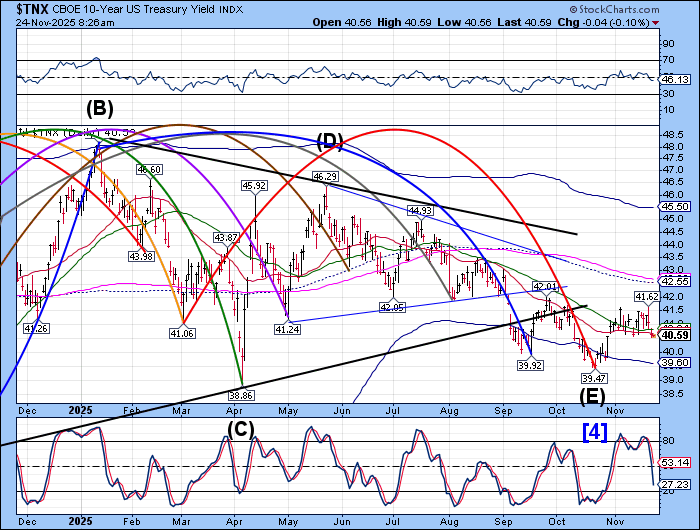Click the RSI value 46.13 tag

pyautogui.click(x=676, y=78)
